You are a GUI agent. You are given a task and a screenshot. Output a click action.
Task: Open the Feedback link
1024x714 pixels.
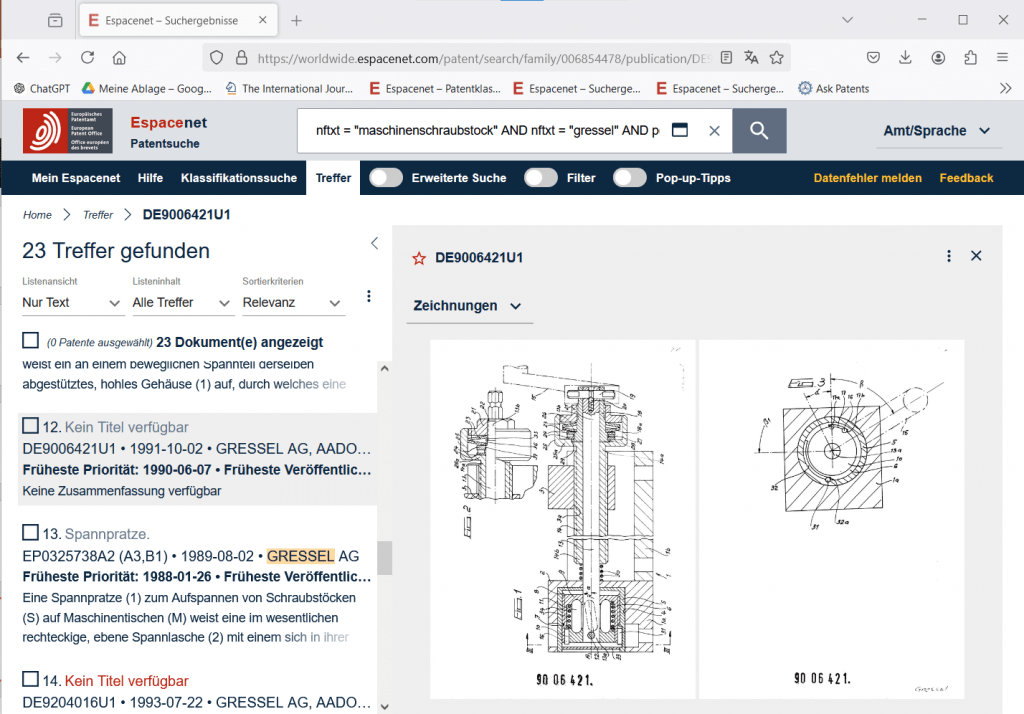point(966,178)
